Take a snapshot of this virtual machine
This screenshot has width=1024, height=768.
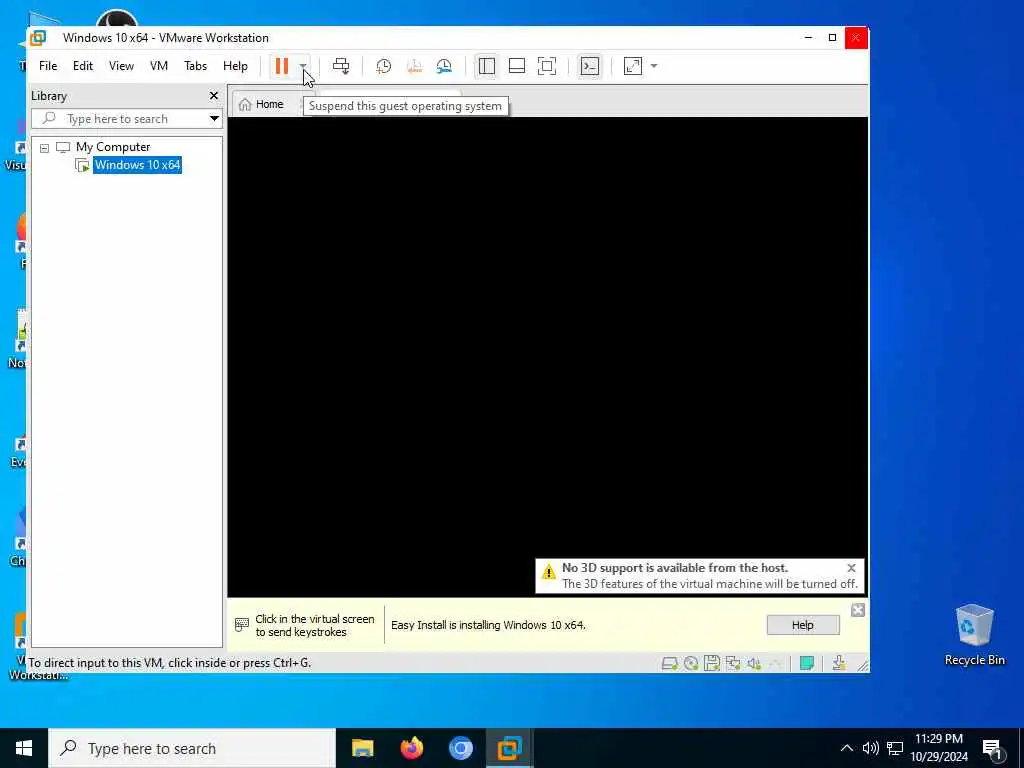[x=383, y=66]
